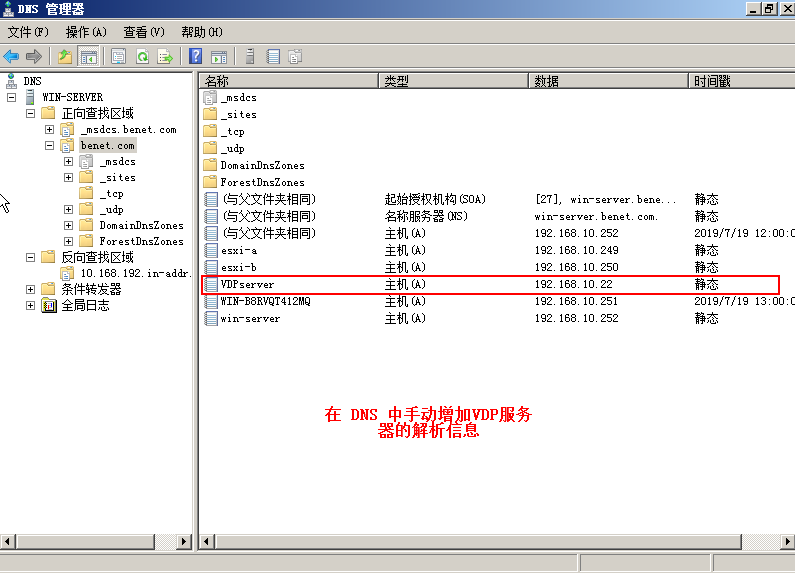Click the record icon beside VDPserver

[x=210, y=284]
